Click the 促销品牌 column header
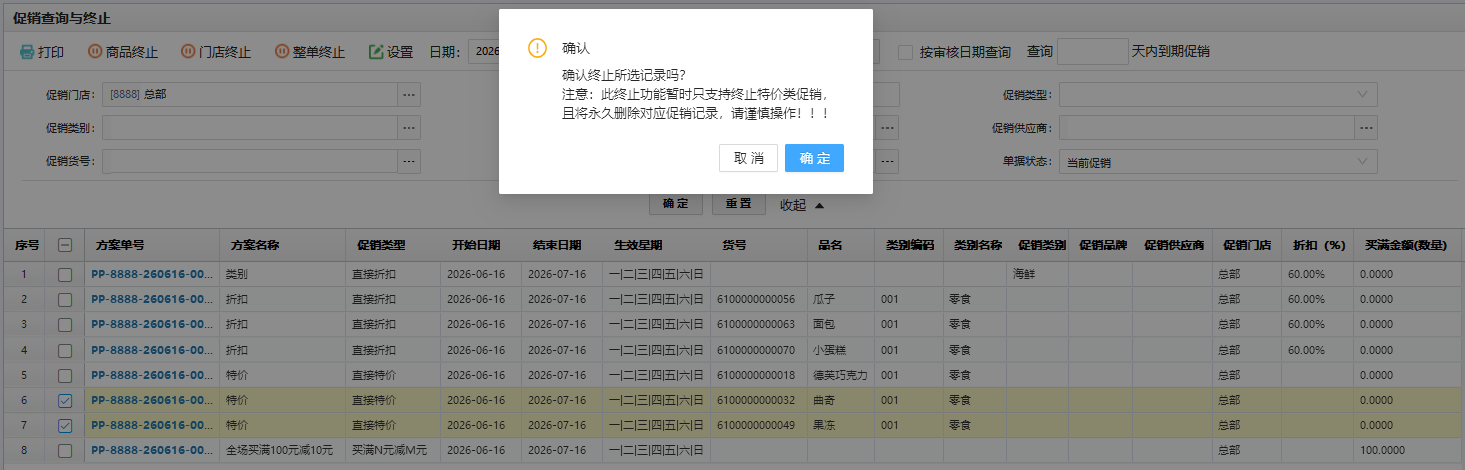Viewport: 1465px width, 470px height. coord(1103,245)
